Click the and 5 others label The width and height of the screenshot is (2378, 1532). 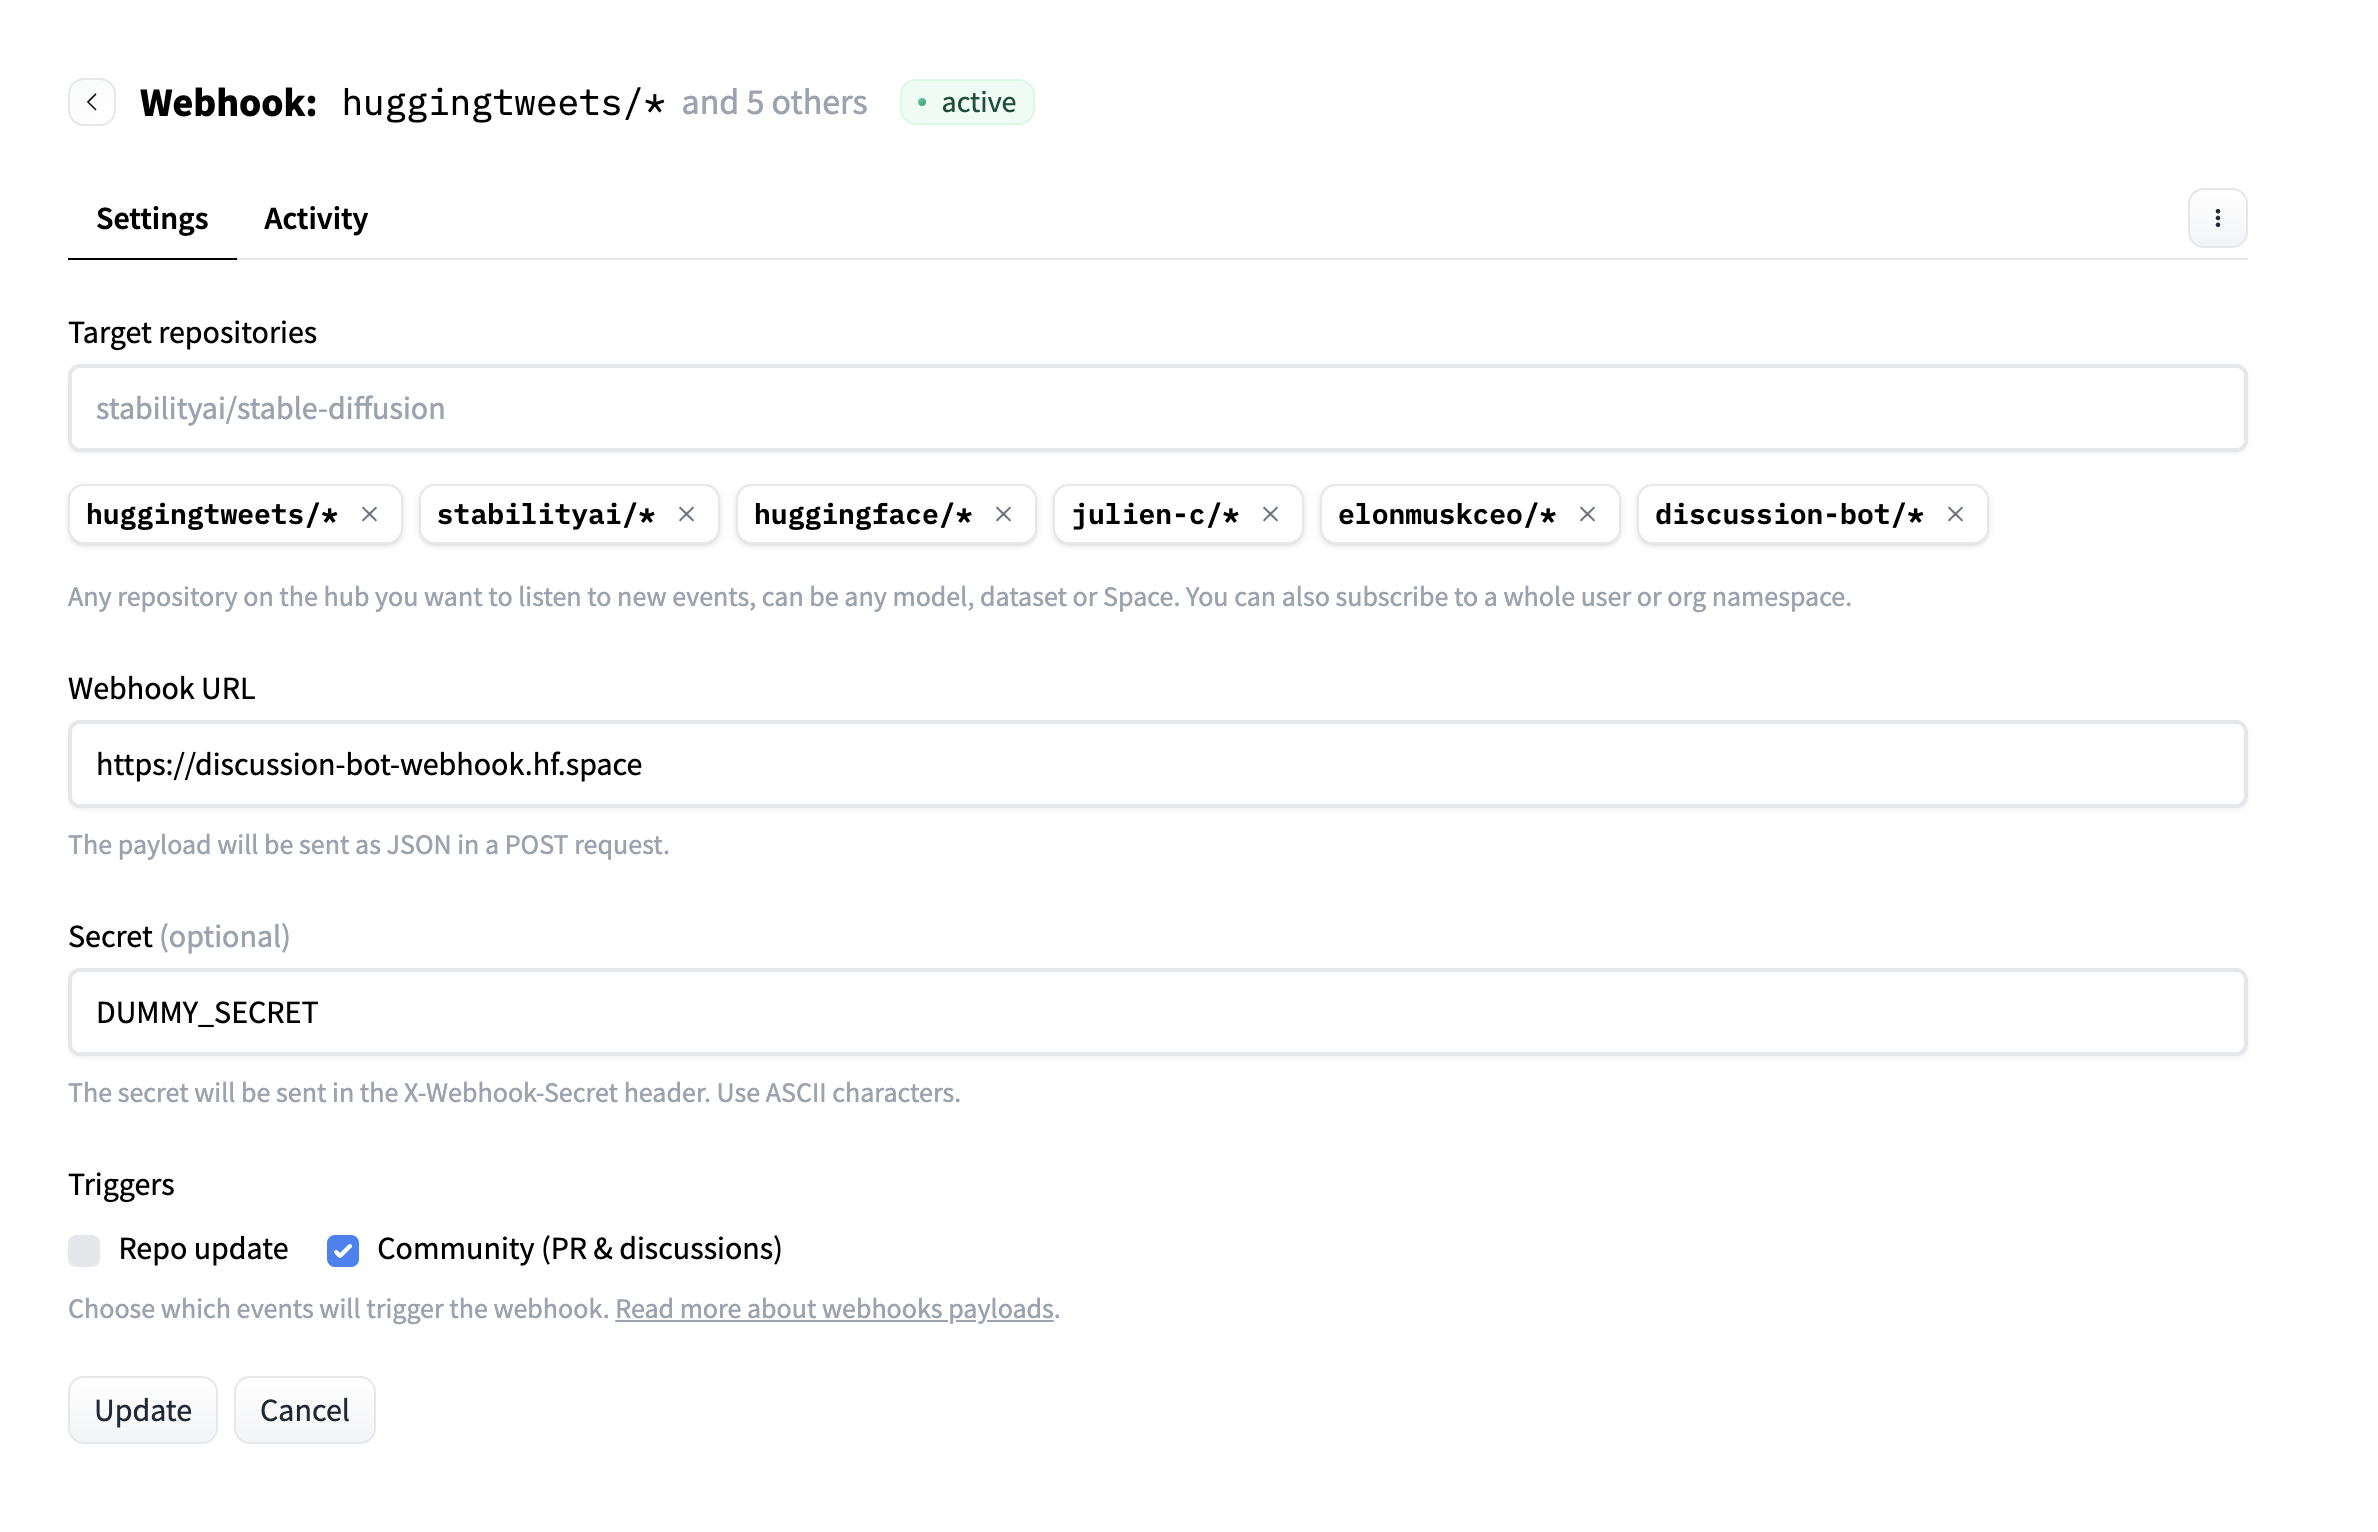773,101
